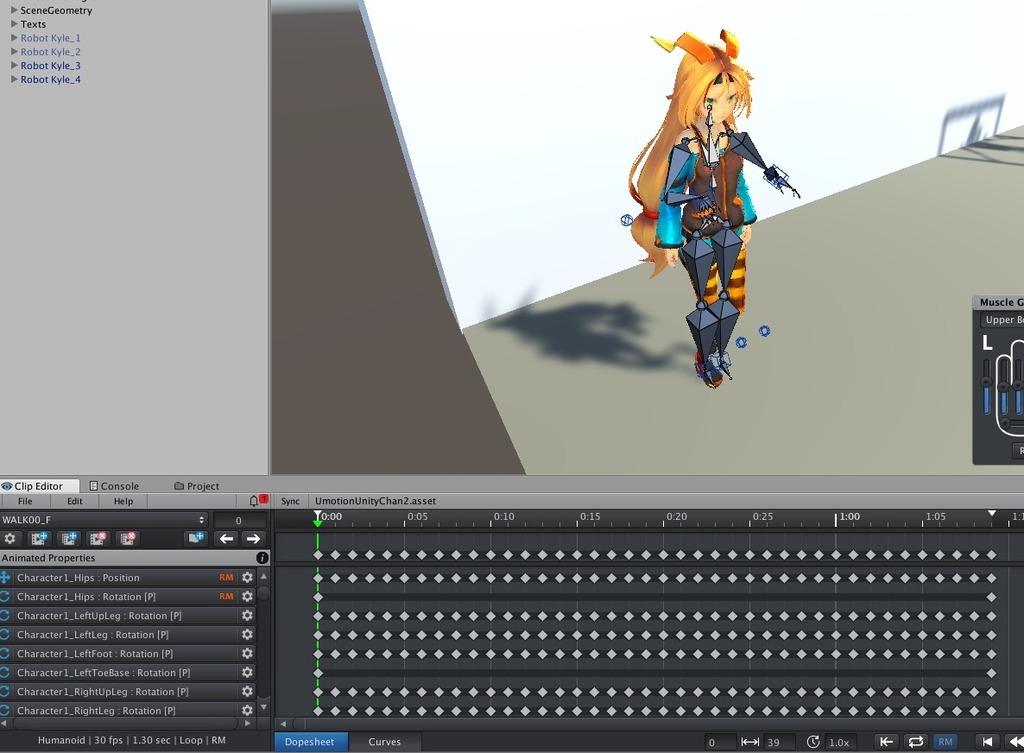Open settings gear for Character1_Hips : Rotation
This screenshot has height=753, width=1024.
tap(247, 596)
